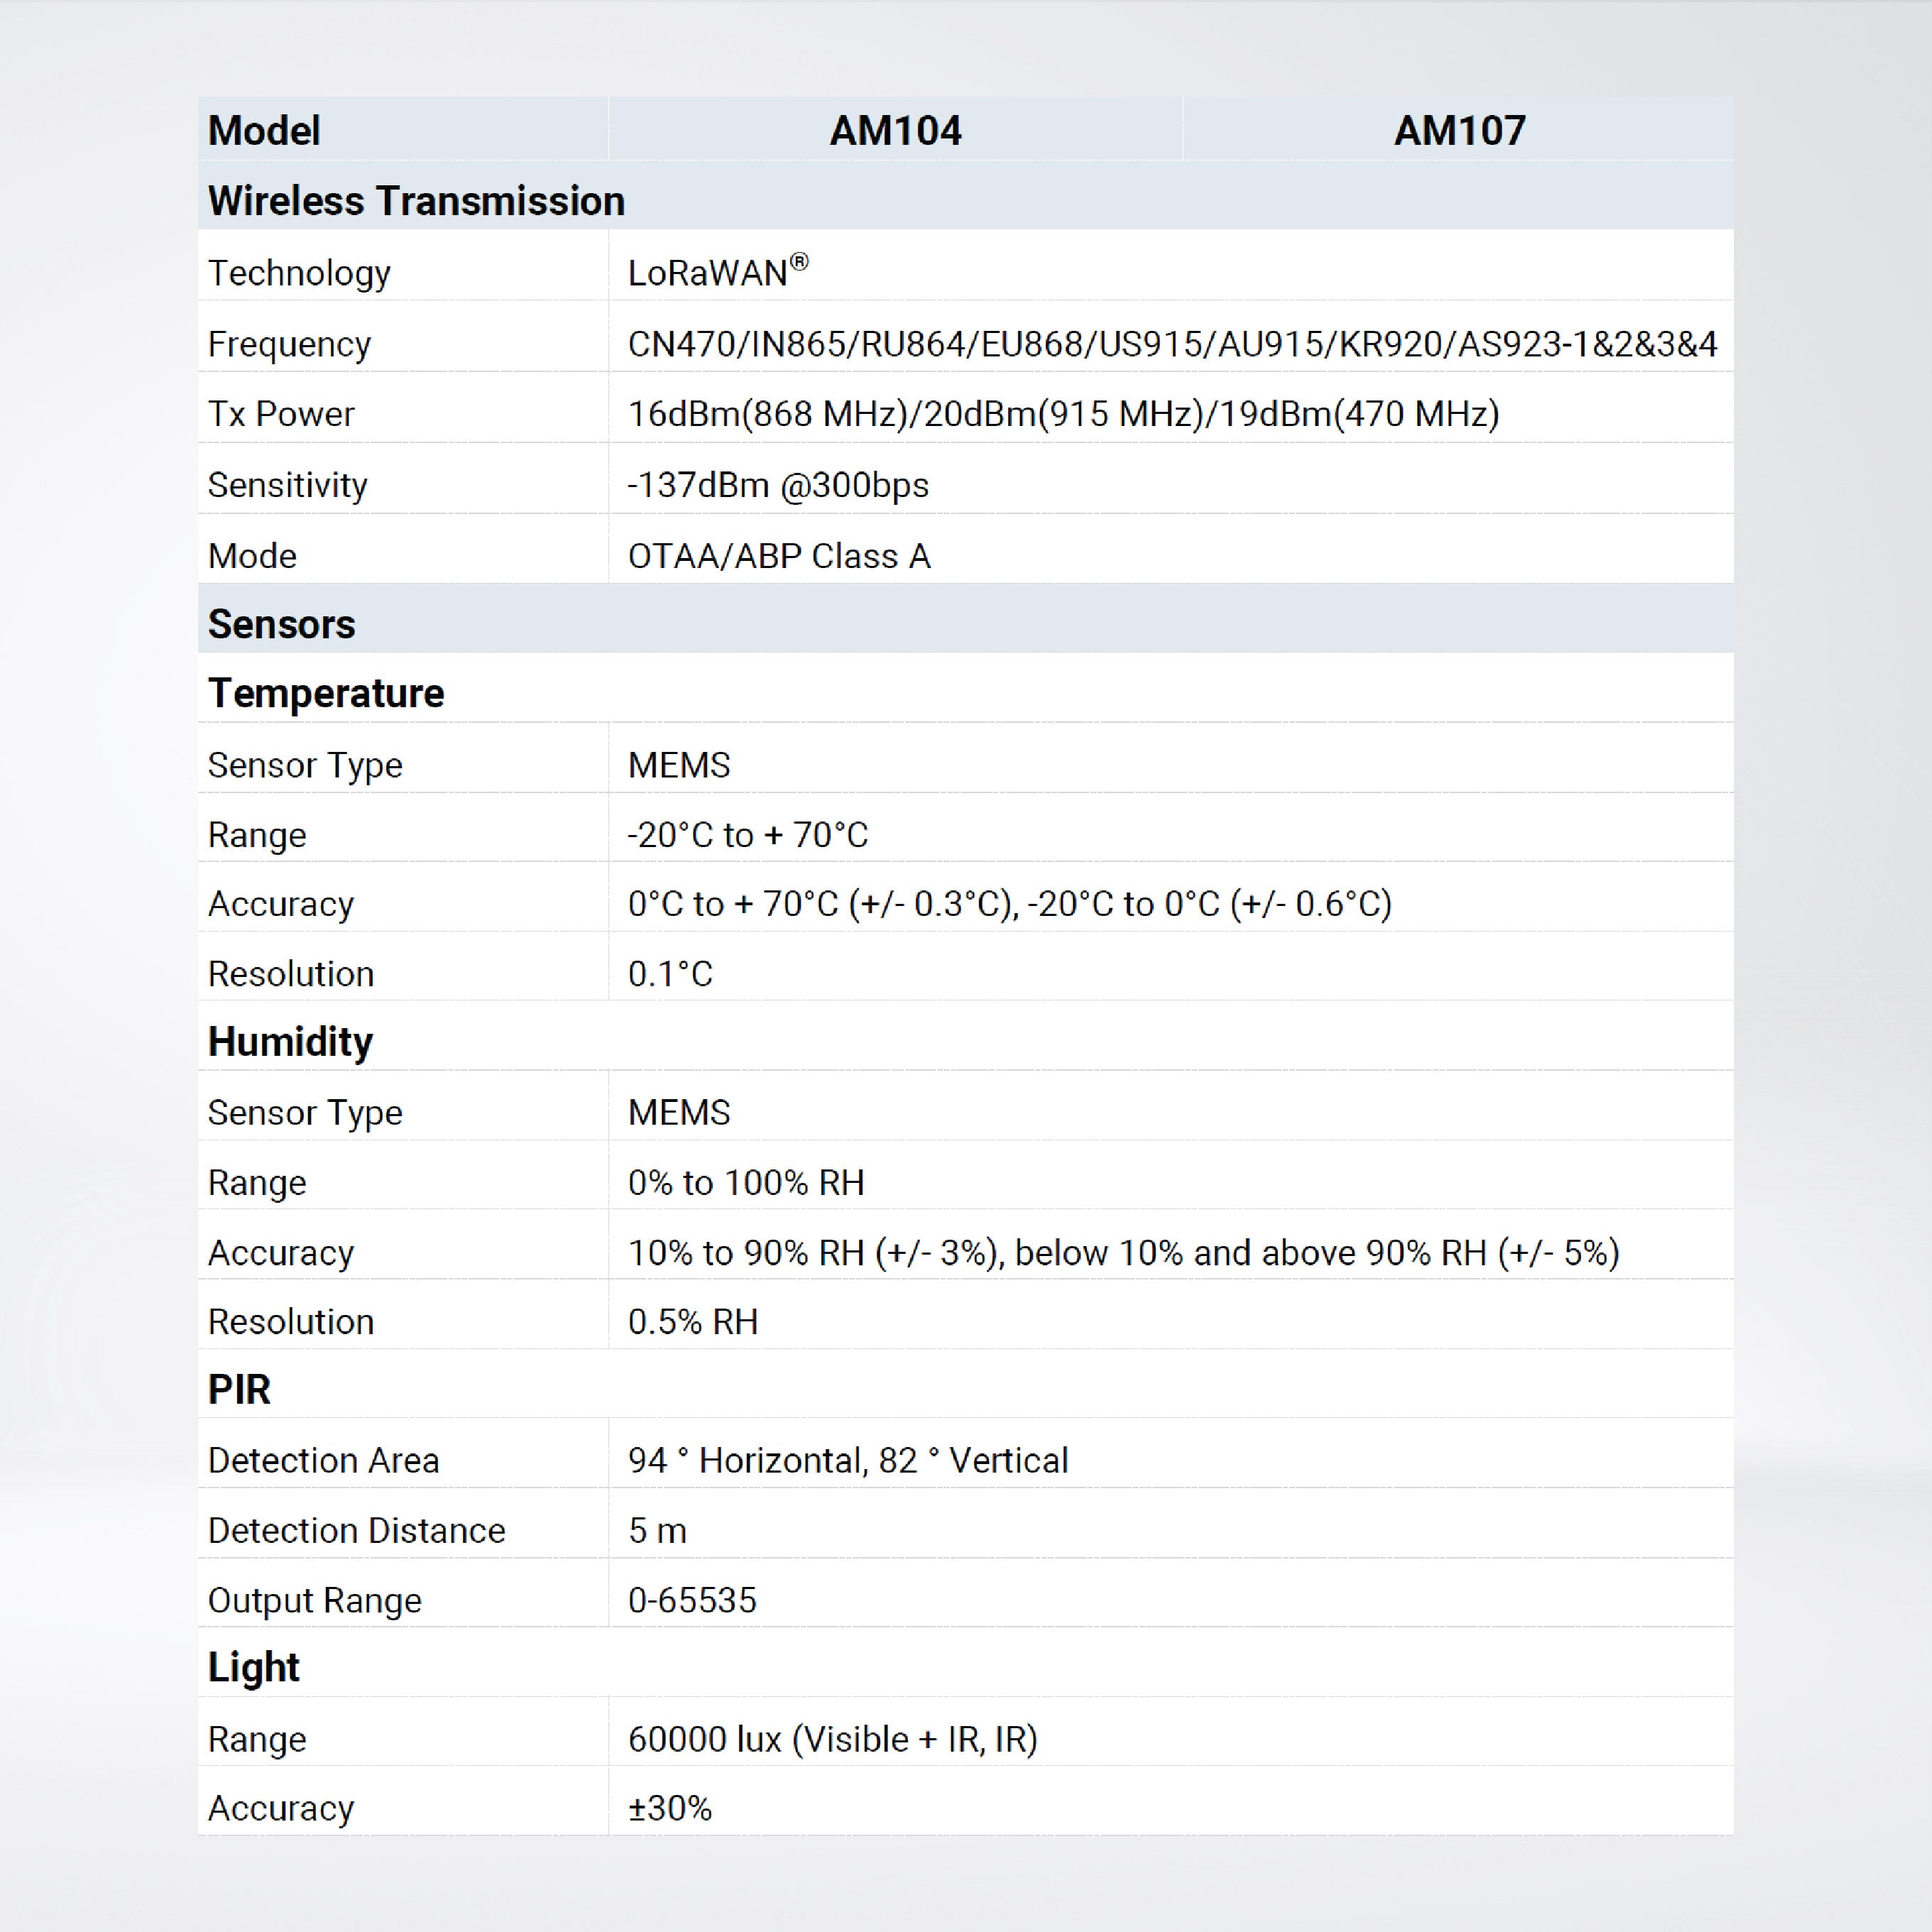The image size is (1932, 1932).
Task: Click the Wireless Transmission section header
Action: (x=415, y=201)
